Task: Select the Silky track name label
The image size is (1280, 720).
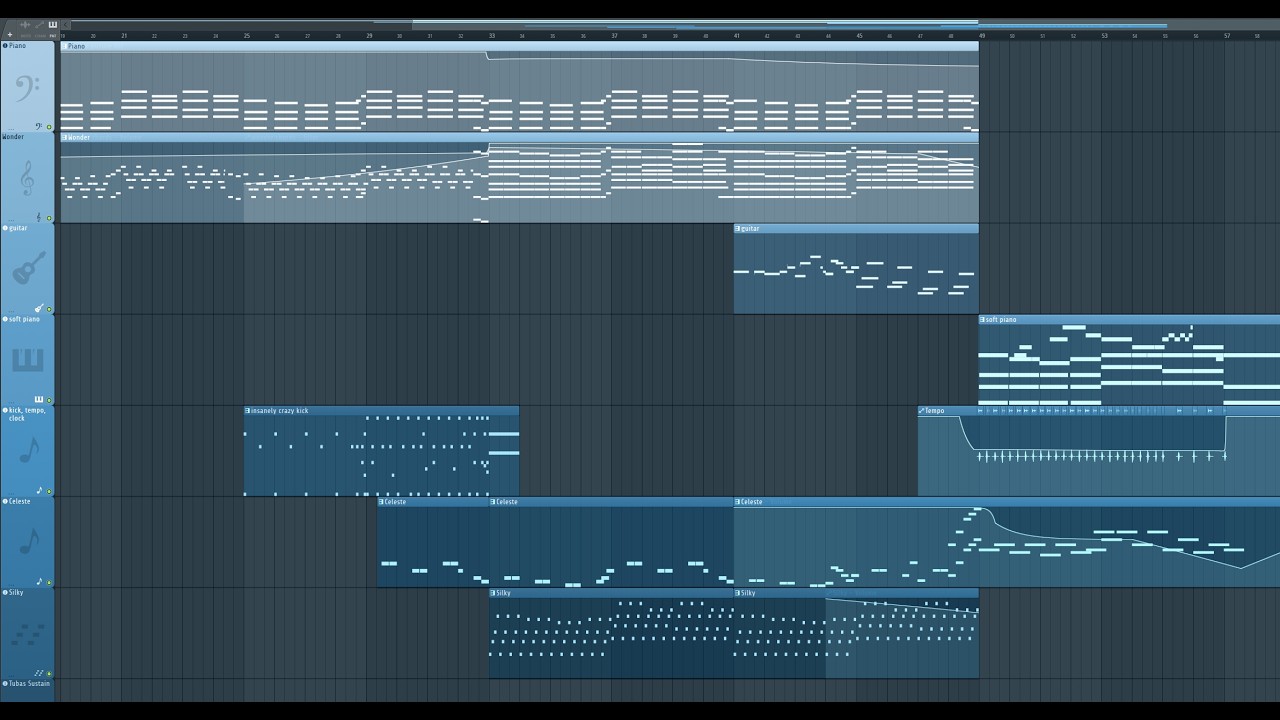Action: (x=16, y=592)
